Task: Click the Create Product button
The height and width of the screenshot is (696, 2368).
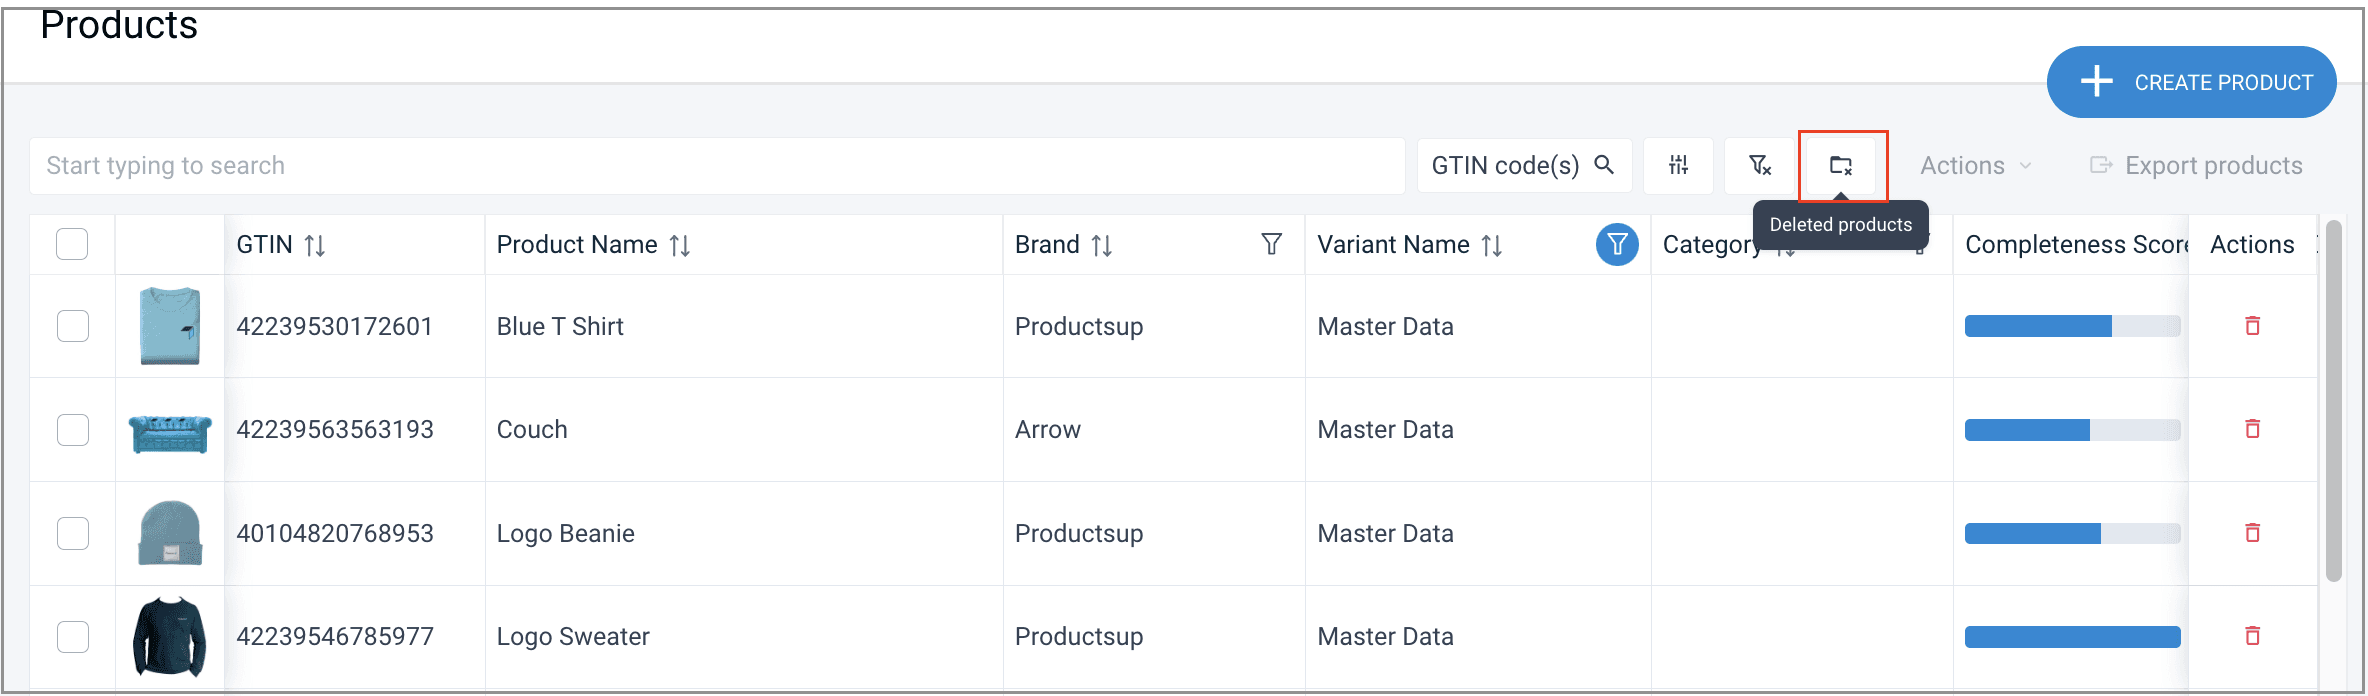Action: pos(2191,82)
